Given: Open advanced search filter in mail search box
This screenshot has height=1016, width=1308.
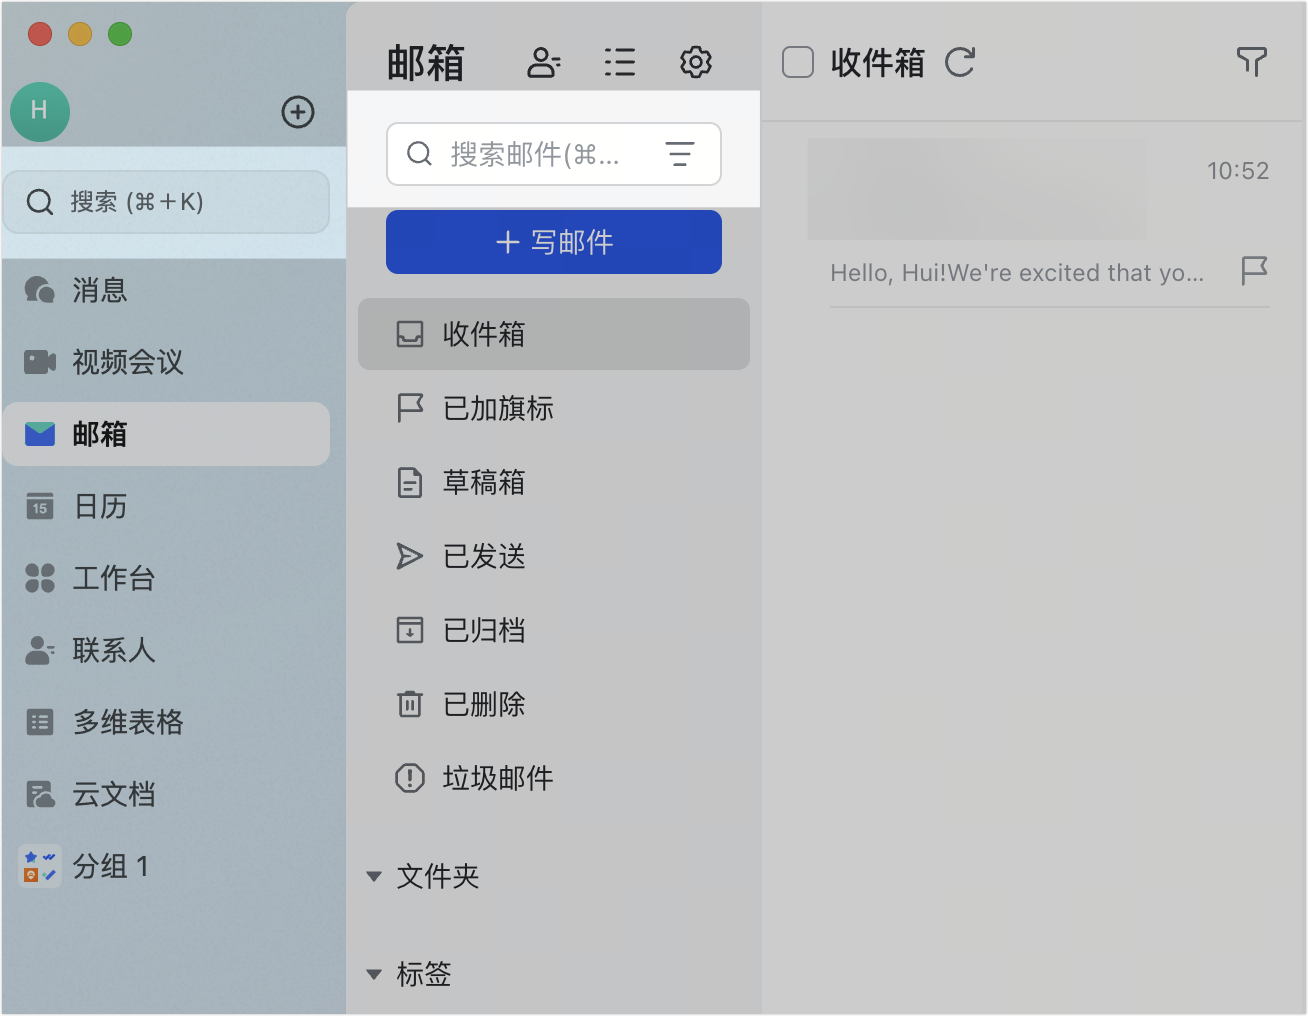Looking at the screenshot, I should click(x=680, y=154).
